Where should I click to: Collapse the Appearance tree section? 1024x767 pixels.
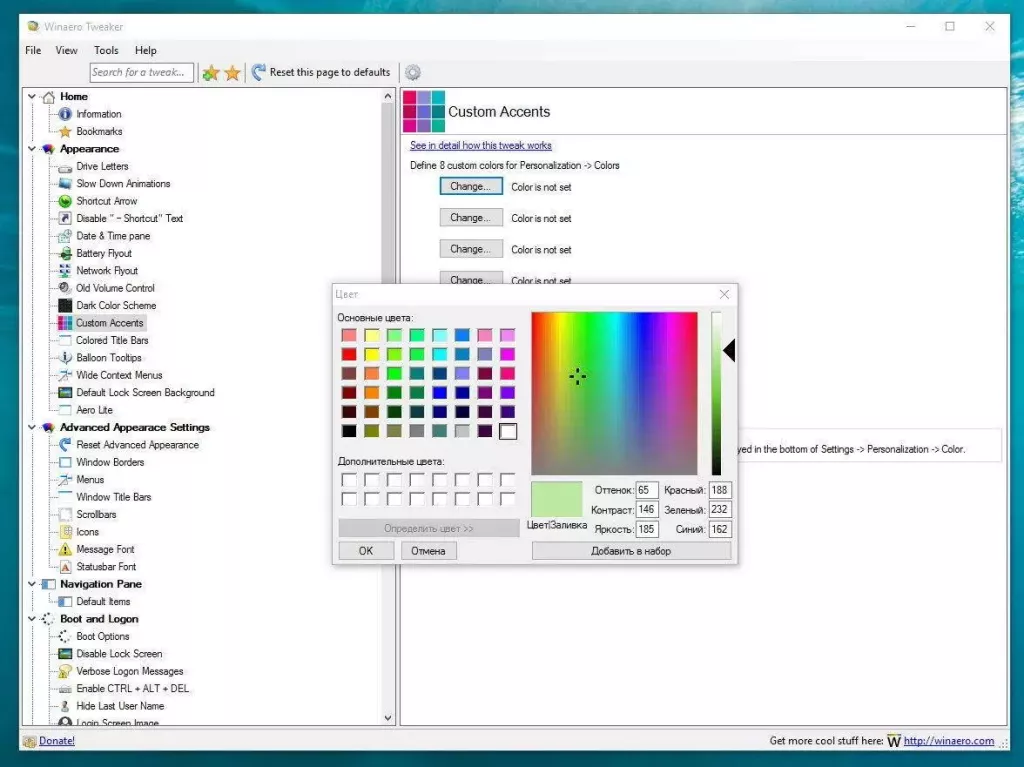click(32, 148)
